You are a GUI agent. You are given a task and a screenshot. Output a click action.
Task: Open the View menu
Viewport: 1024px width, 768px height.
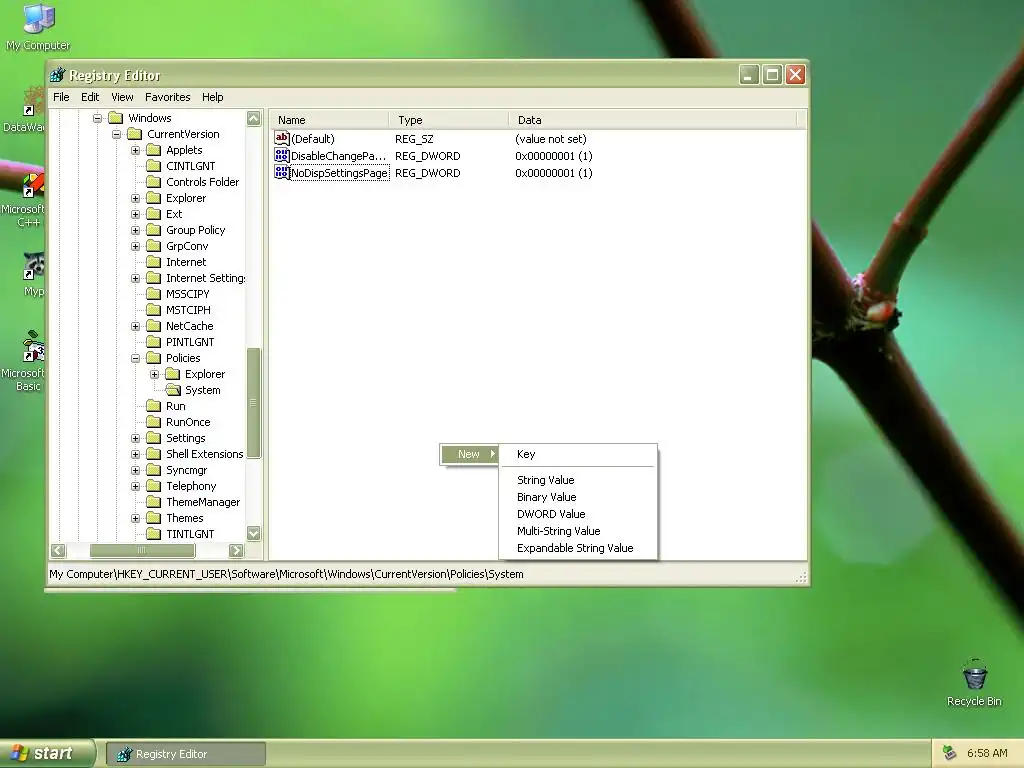pos(121,97)
